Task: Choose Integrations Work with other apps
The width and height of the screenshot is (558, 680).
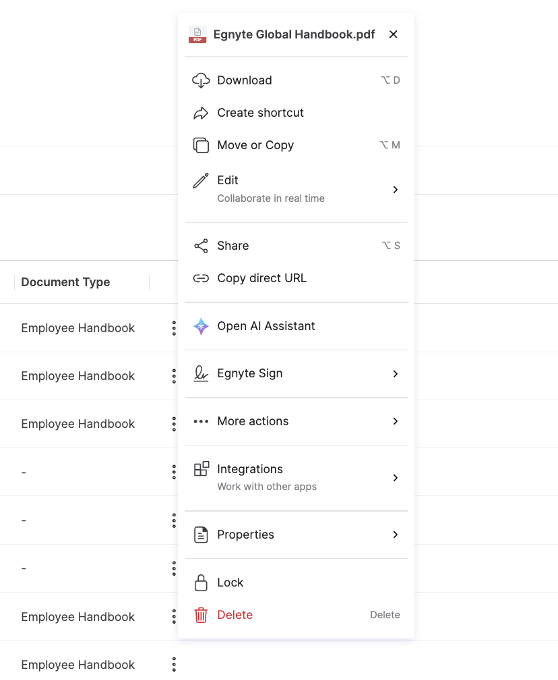Action: [296, 477]
